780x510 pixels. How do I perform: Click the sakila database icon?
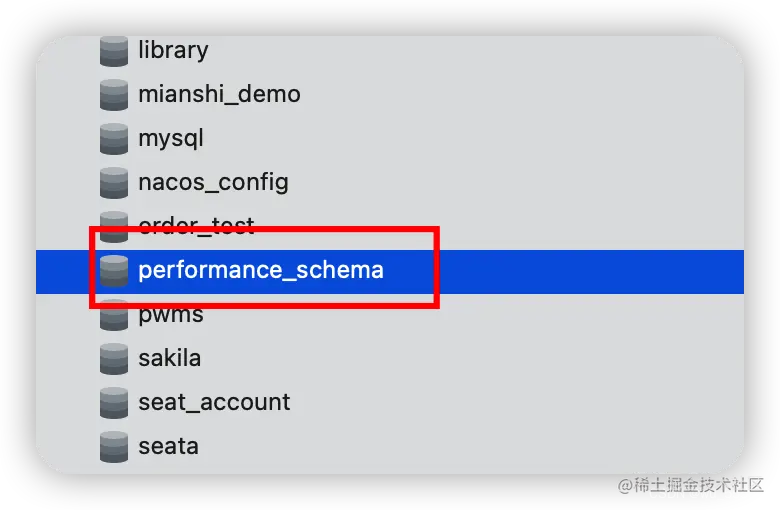click(114, 359)
